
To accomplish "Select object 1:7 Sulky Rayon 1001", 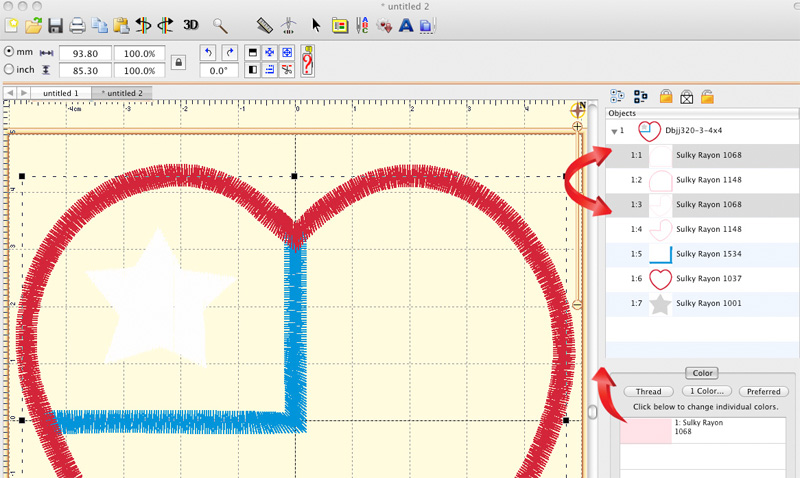I will tap(702, 304).
